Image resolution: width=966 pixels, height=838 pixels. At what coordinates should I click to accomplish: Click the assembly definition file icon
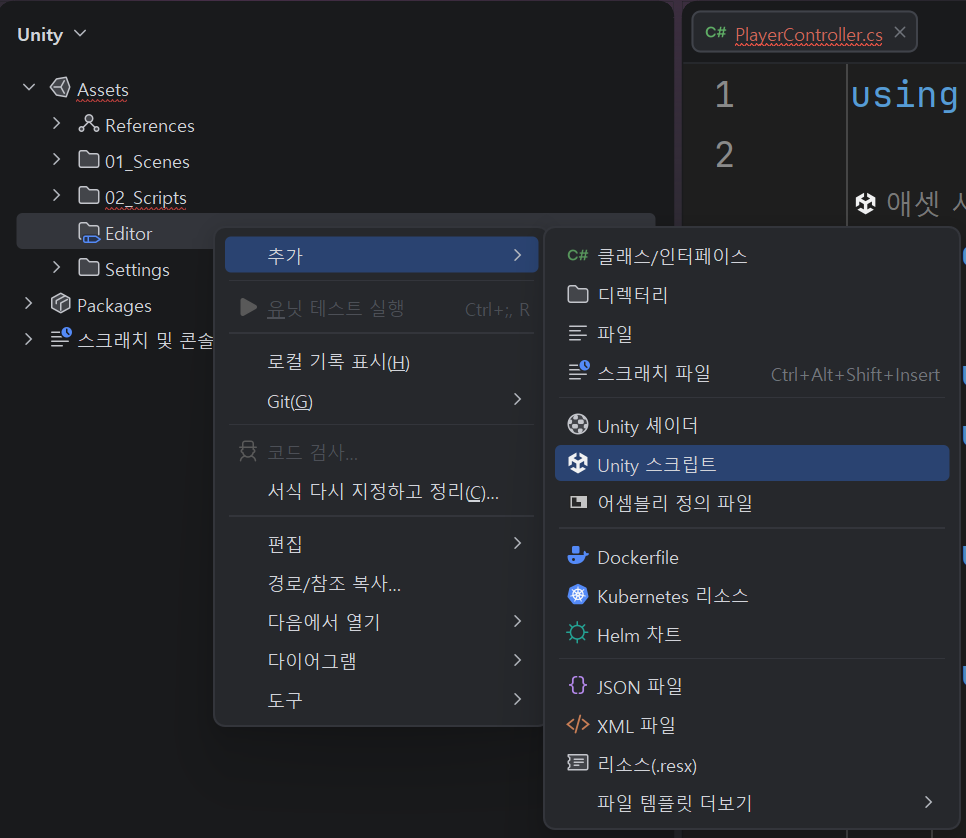point(578,502)
